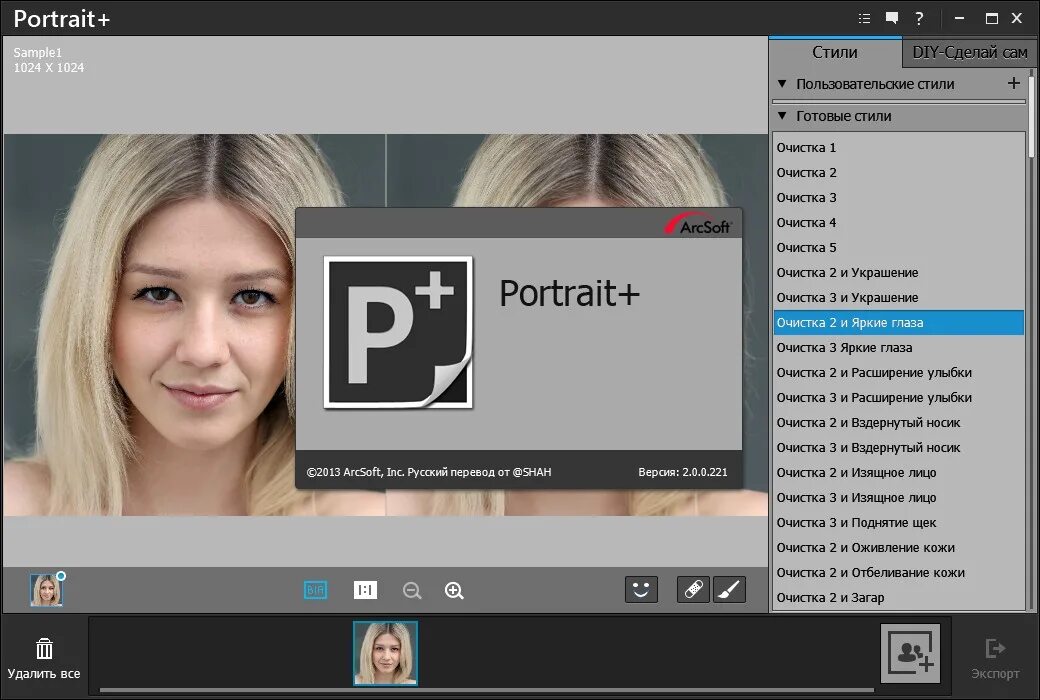Pick Очистка 2 и Изящное лицо

pos(899,472)
